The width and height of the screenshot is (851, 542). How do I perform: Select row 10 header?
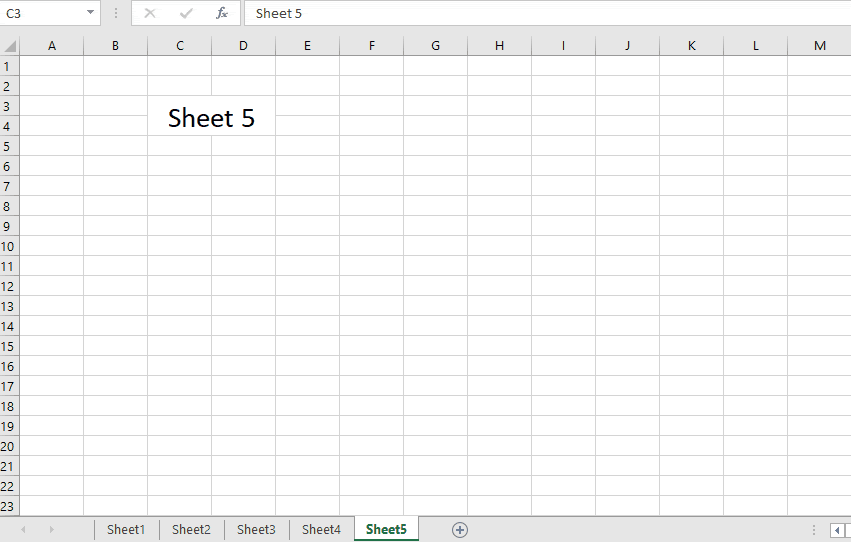click(9, 246)
